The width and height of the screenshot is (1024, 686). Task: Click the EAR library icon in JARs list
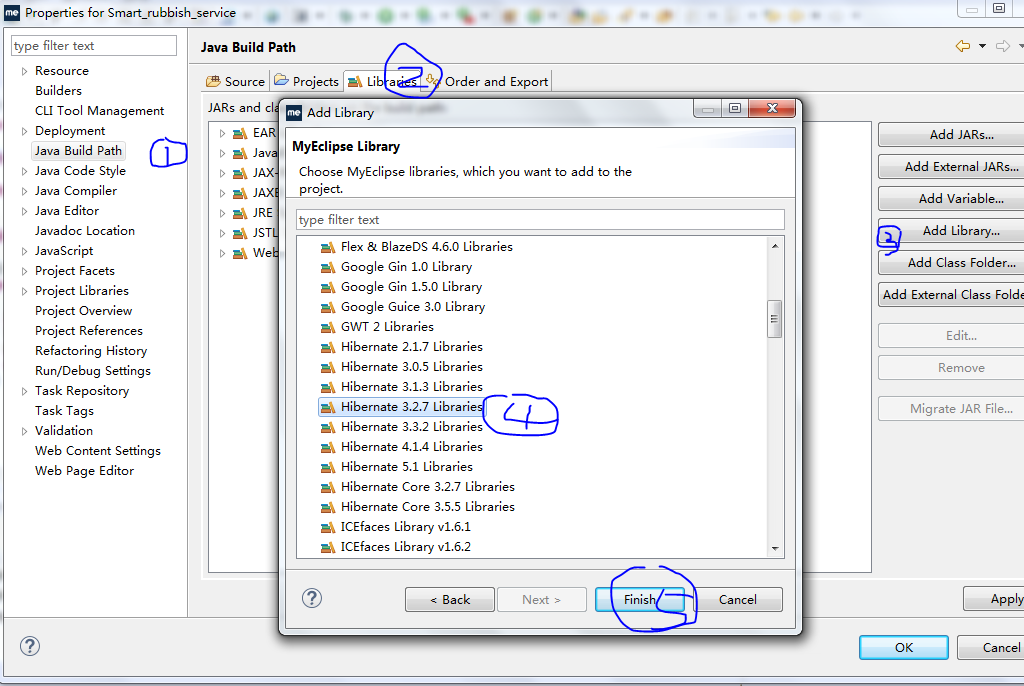(x=240, y=133)
